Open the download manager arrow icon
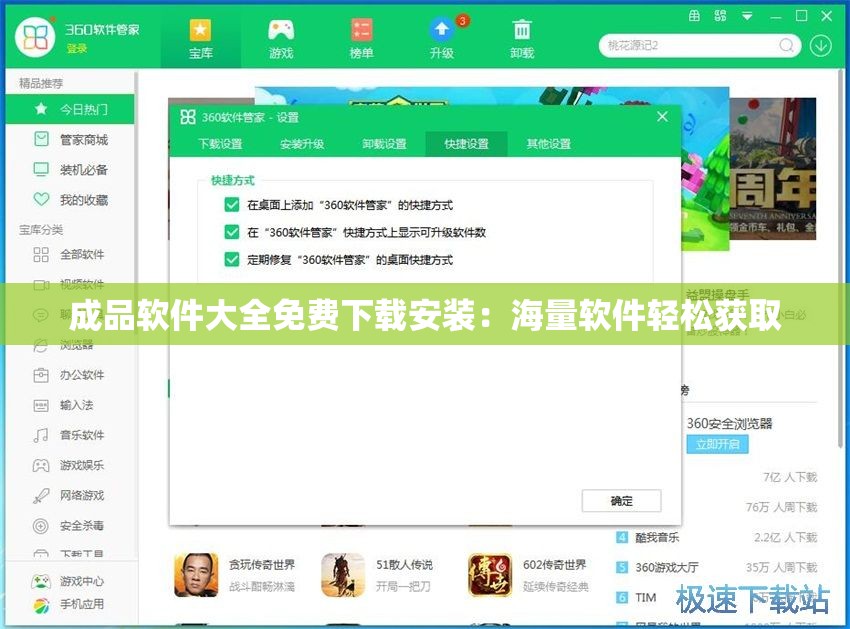This screenshot has width=850, height=629. click(x=821, y=46)
